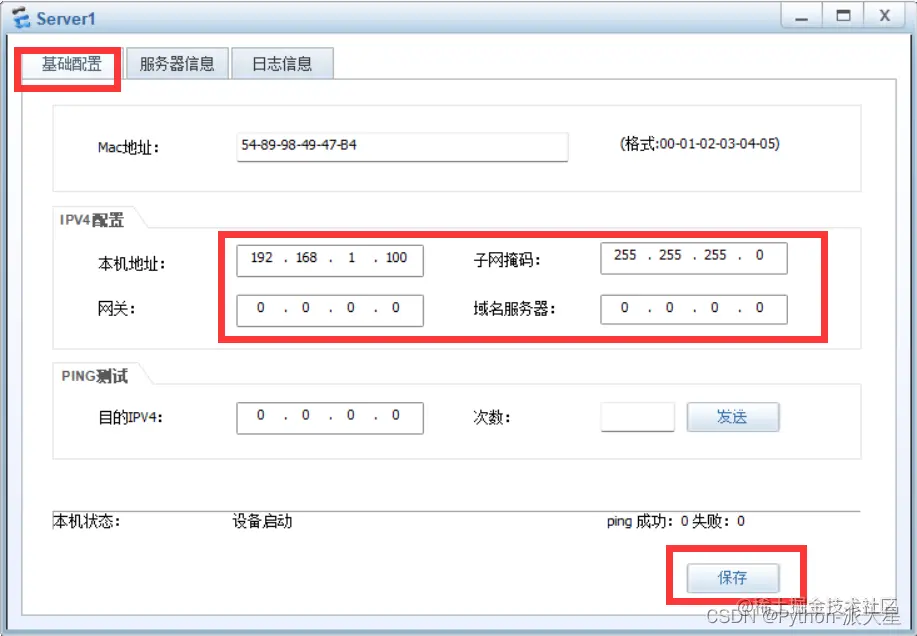Click the 发送 button
This screenshot has width=917, height=636.
pos(733,417)
